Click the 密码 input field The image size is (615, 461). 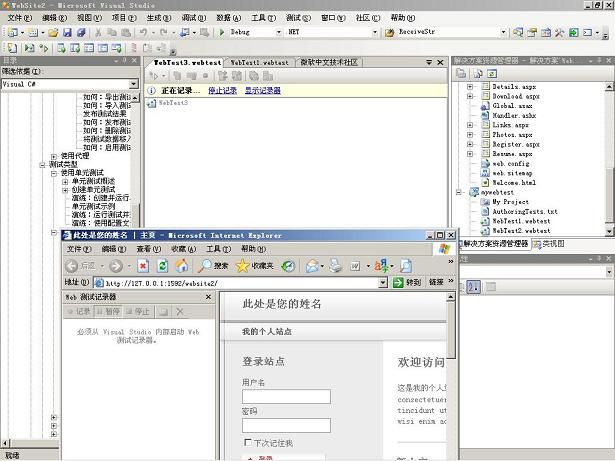coord(286,425)
